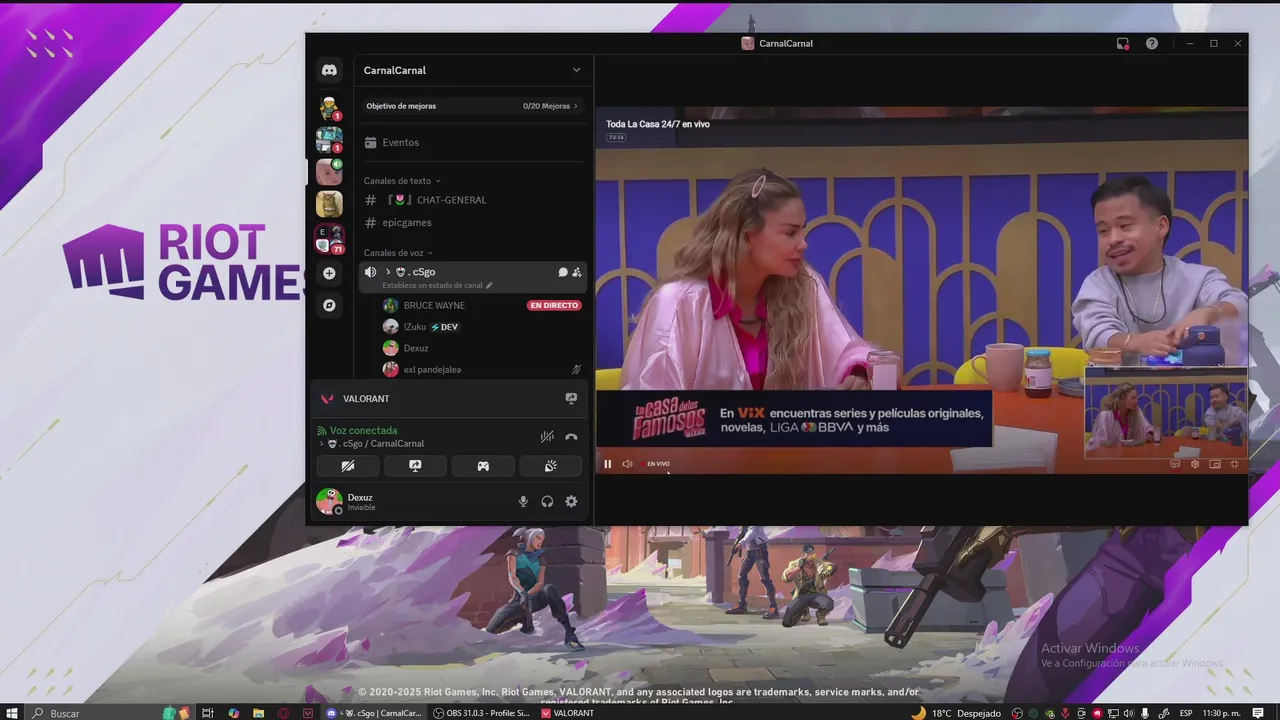Invite people to .cSgo voice channel
The width and height of the screenshot is (1280, 720).
[576, 272]
